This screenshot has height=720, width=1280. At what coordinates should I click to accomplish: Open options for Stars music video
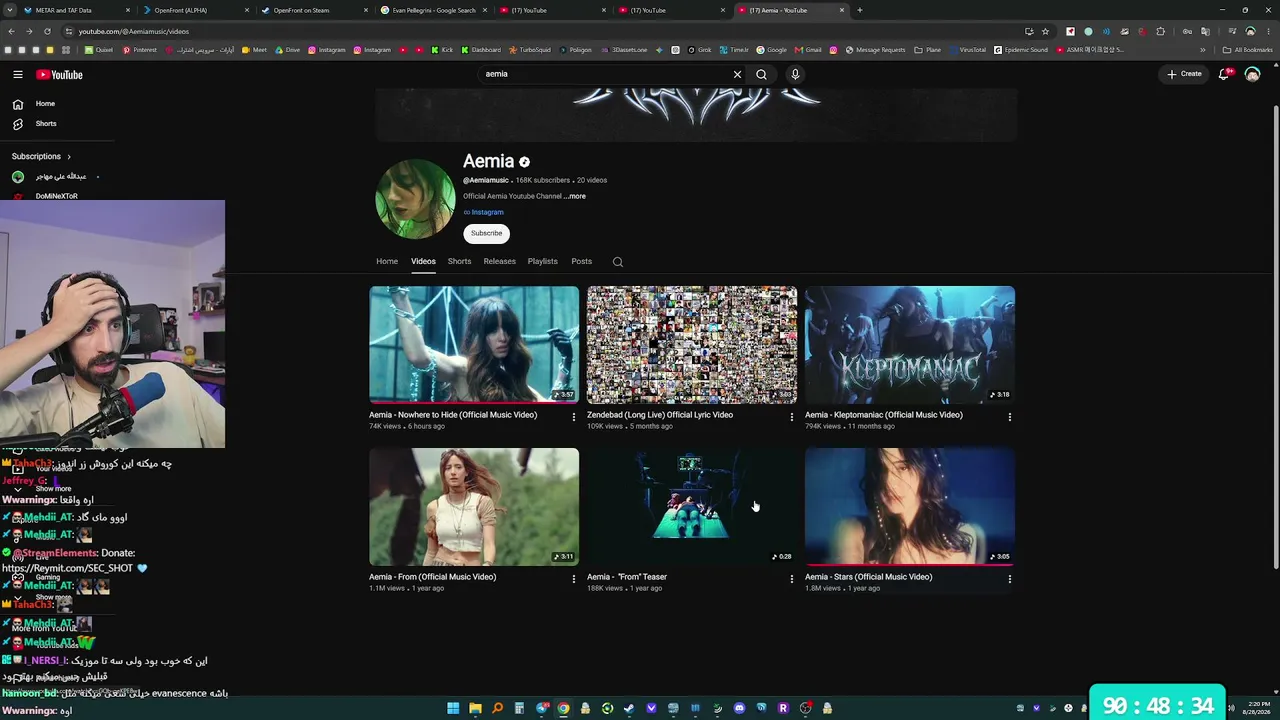pos(1009,579)
